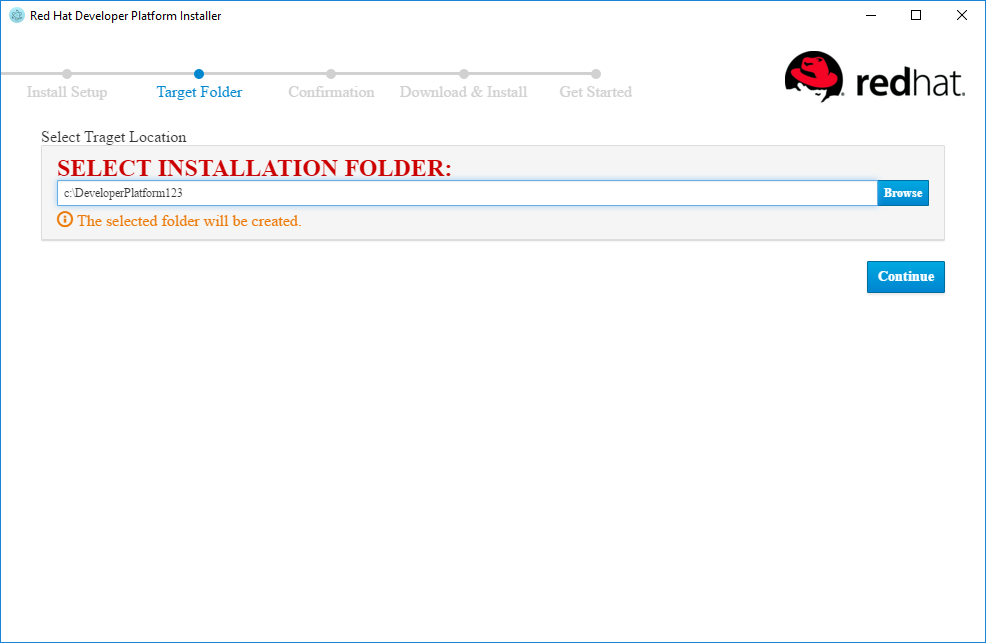Click the Confirmation progress dot
986x643 pixels.
[x=331, y=74]
